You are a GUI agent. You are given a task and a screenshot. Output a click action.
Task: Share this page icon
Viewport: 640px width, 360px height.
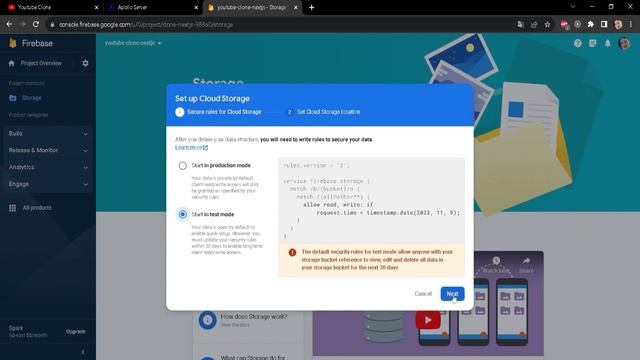pyautogui.click(x=534, y=24)
